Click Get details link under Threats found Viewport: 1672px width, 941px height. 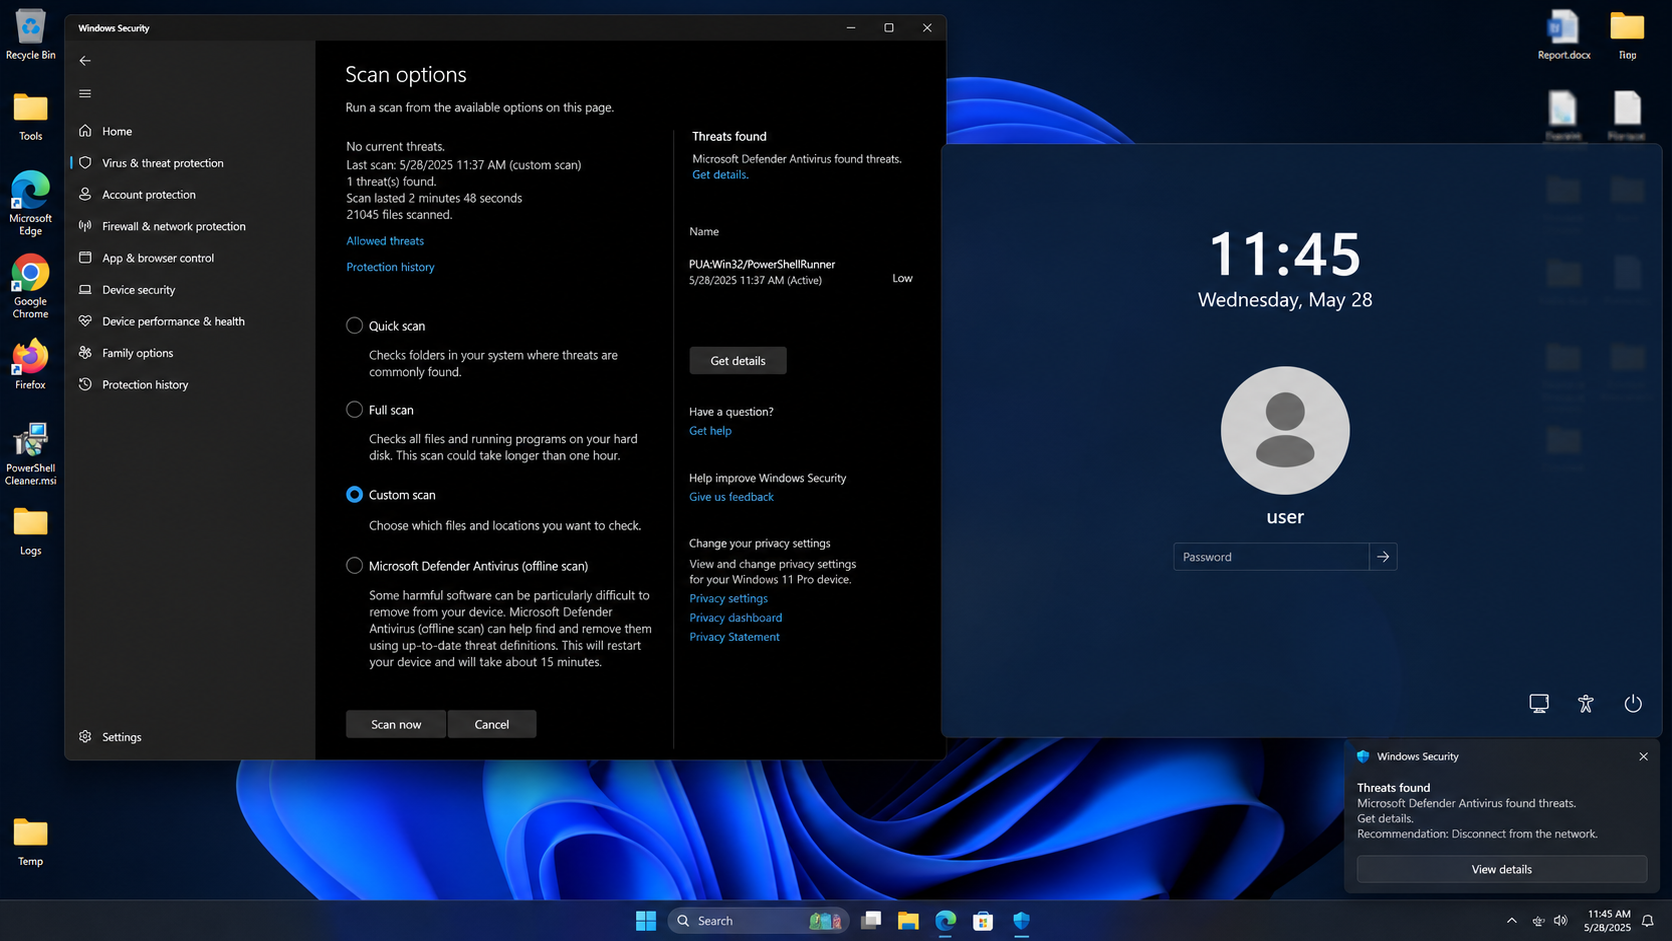720,175
